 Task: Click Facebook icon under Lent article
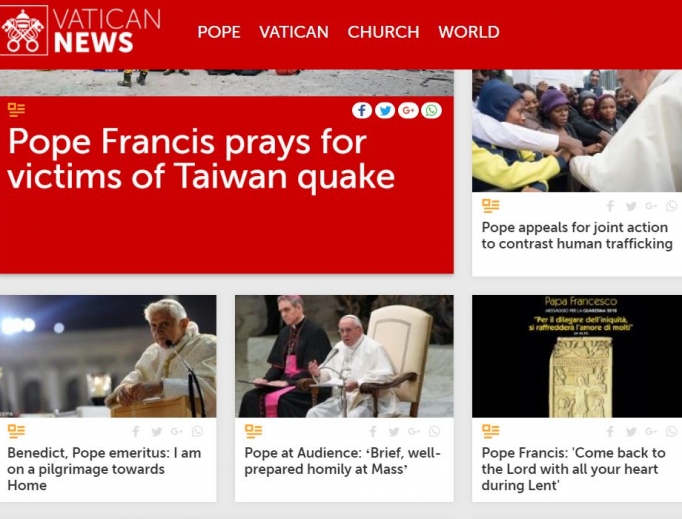(x=611, y=432)
